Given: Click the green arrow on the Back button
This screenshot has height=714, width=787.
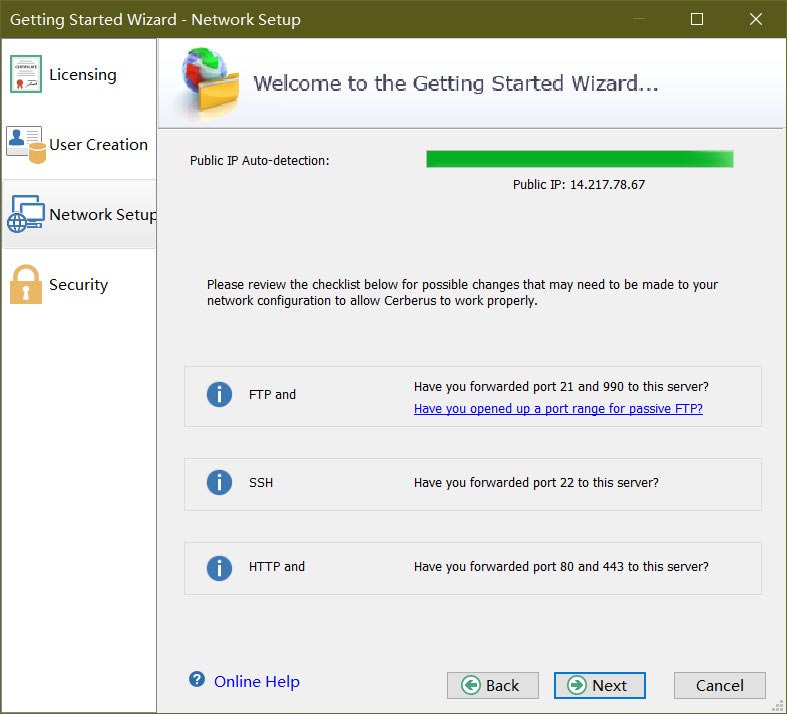Looking at the screenshot, I should pyautogui.click(x=471, y=685).
